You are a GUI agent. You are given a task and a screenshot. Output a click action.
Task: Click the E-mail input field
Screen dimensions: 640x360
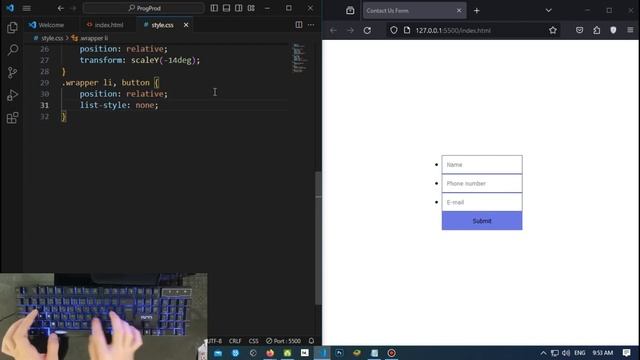click(482, 202)
